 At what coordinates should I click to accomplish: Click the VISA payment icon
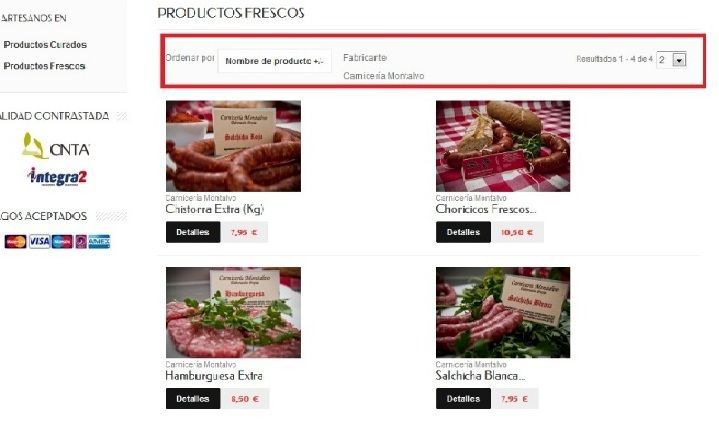pyautogui.click(x=39, y=242)
